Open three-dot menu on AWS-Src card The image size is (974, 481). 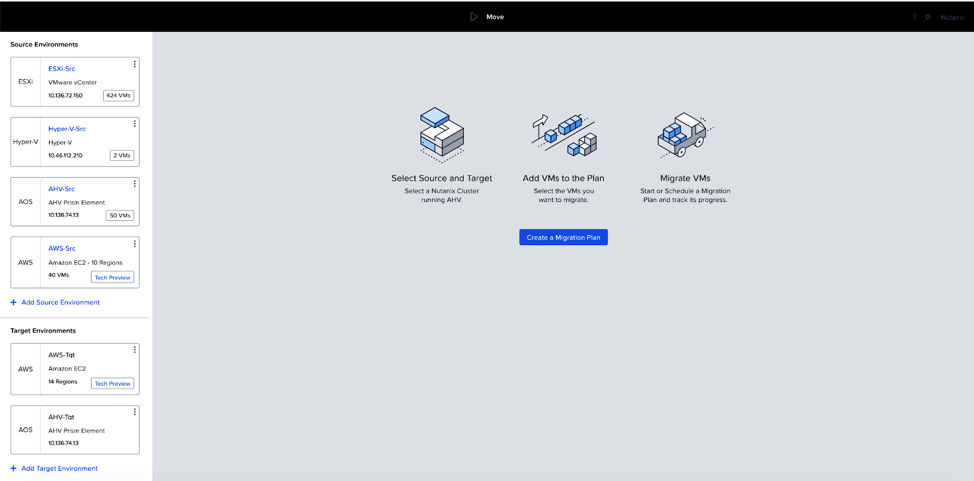pos(135,244)
